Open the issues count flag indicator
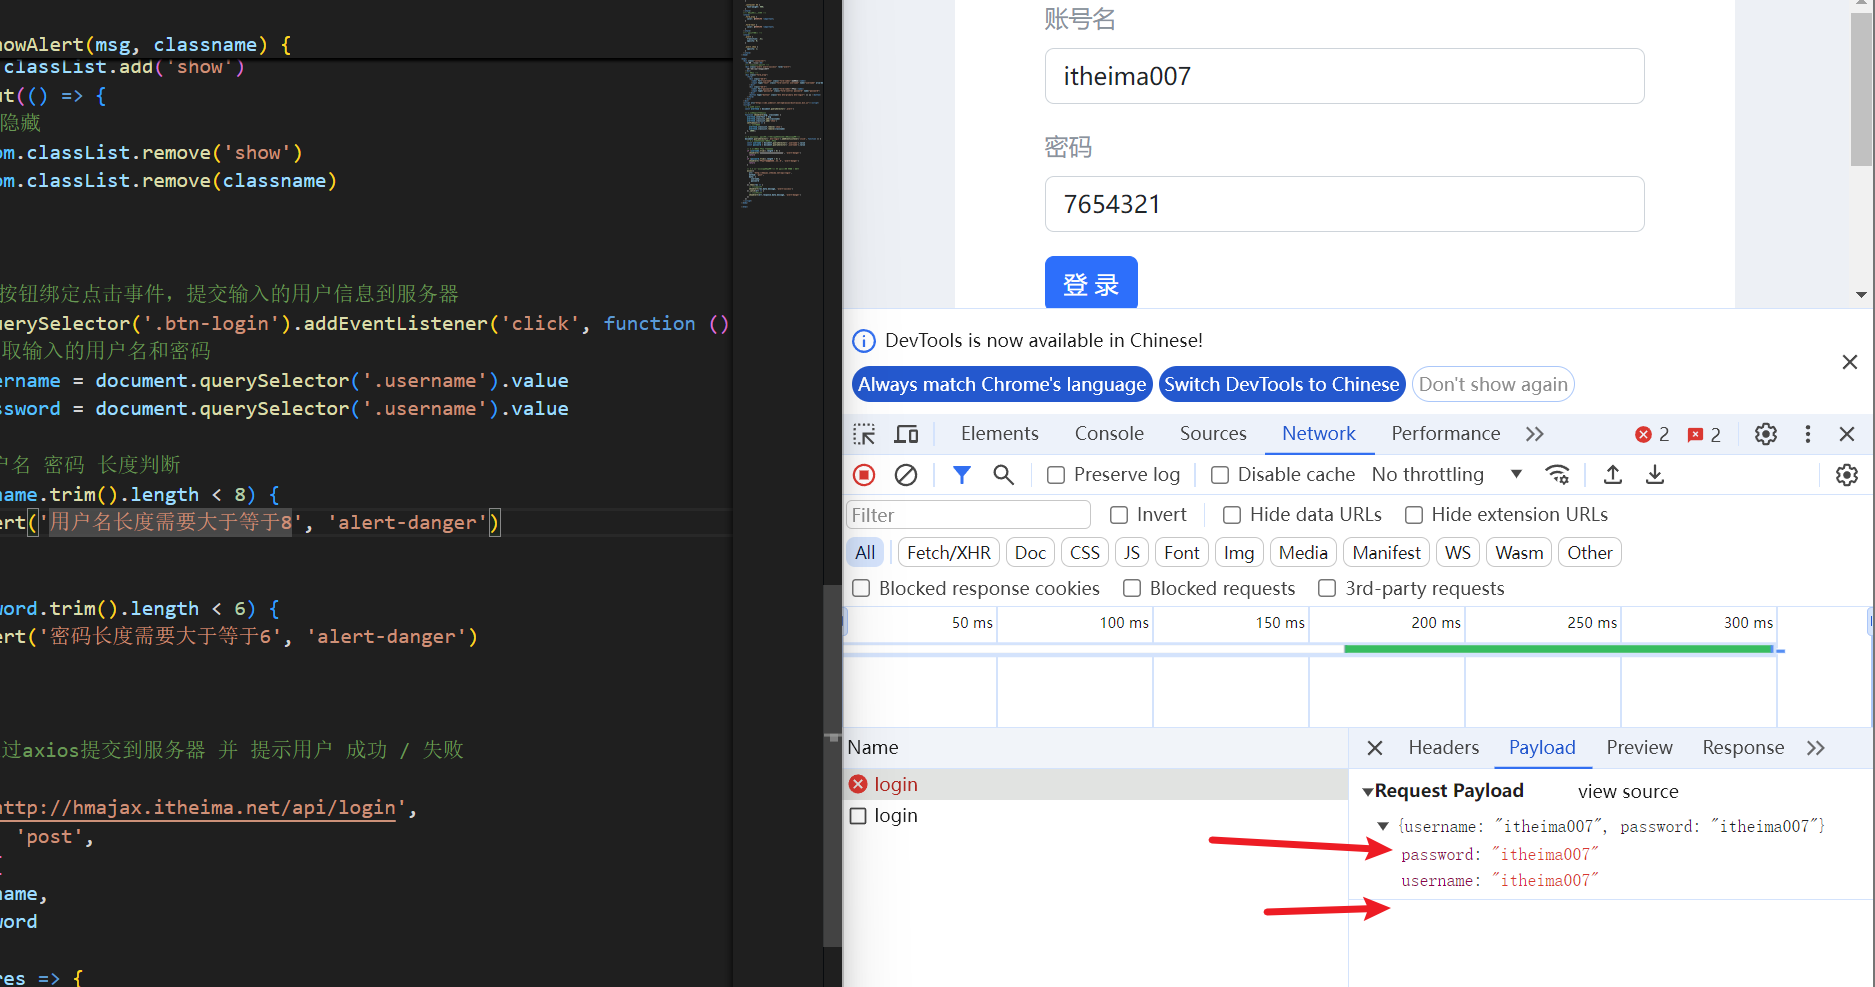This screenshot has width=1875, height=987. tap(1704, 434)
